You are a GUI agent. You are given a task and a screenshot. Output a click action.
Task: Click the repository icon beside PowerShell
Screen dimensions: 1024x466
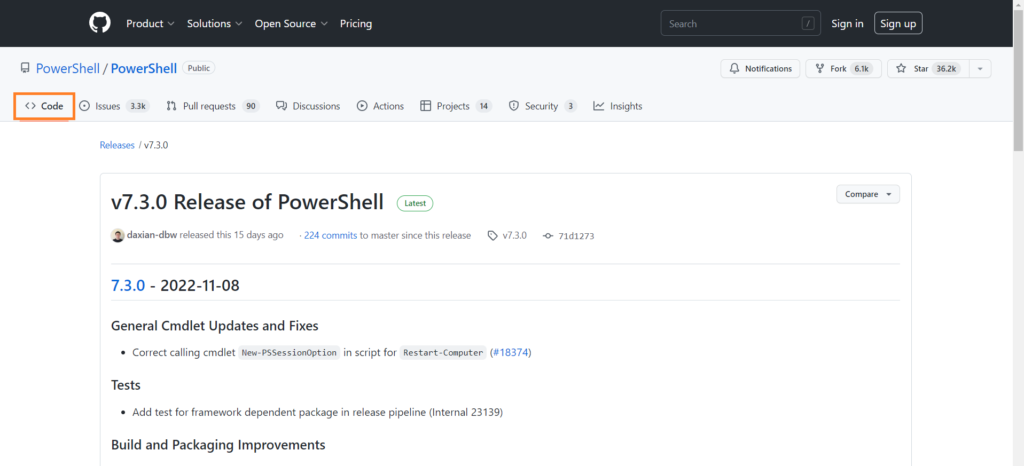25,68
